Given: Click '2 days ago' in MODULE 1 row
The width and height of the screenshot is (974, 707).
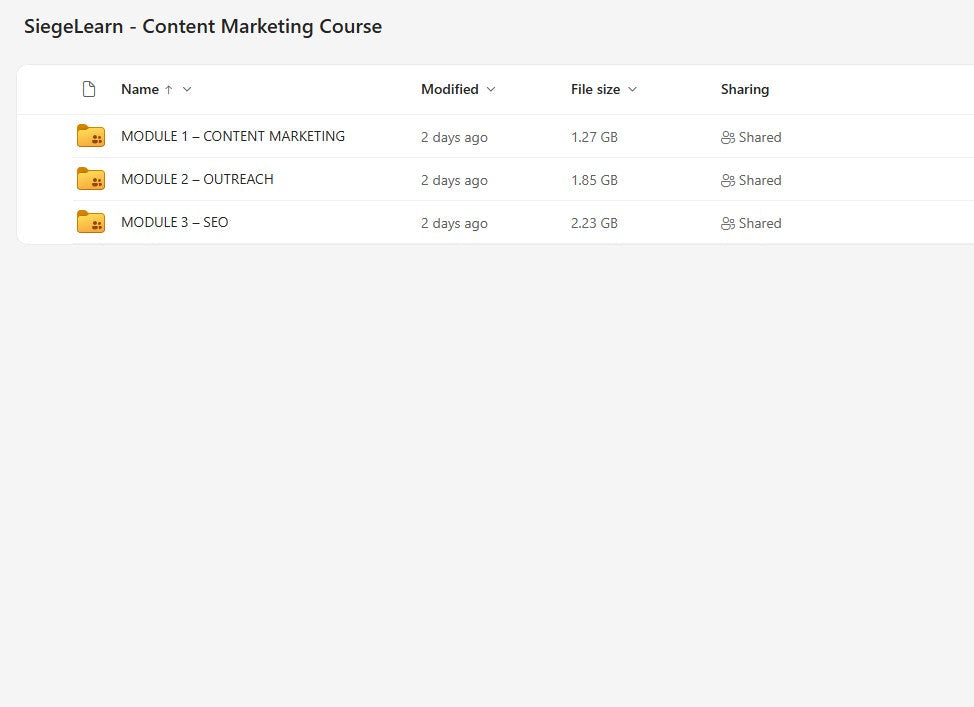Looking at the screenshot, I should pyautogui.click(x=454, y=137).
